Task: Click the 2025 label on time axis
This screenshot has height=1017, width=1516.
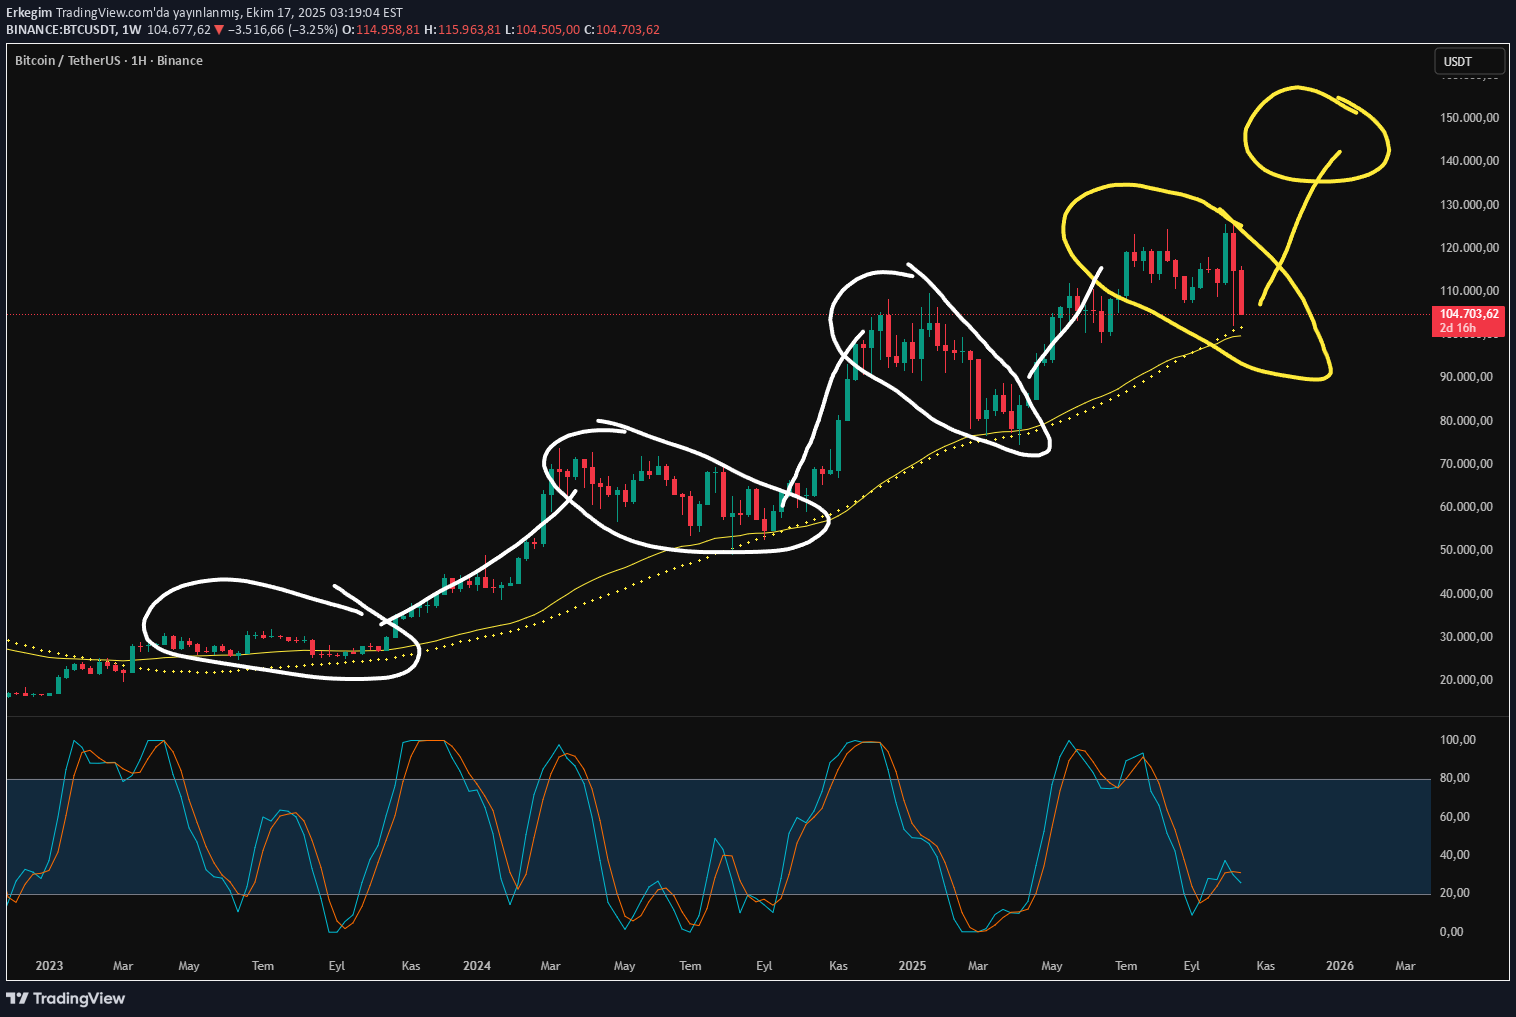Action: [912, 966]
